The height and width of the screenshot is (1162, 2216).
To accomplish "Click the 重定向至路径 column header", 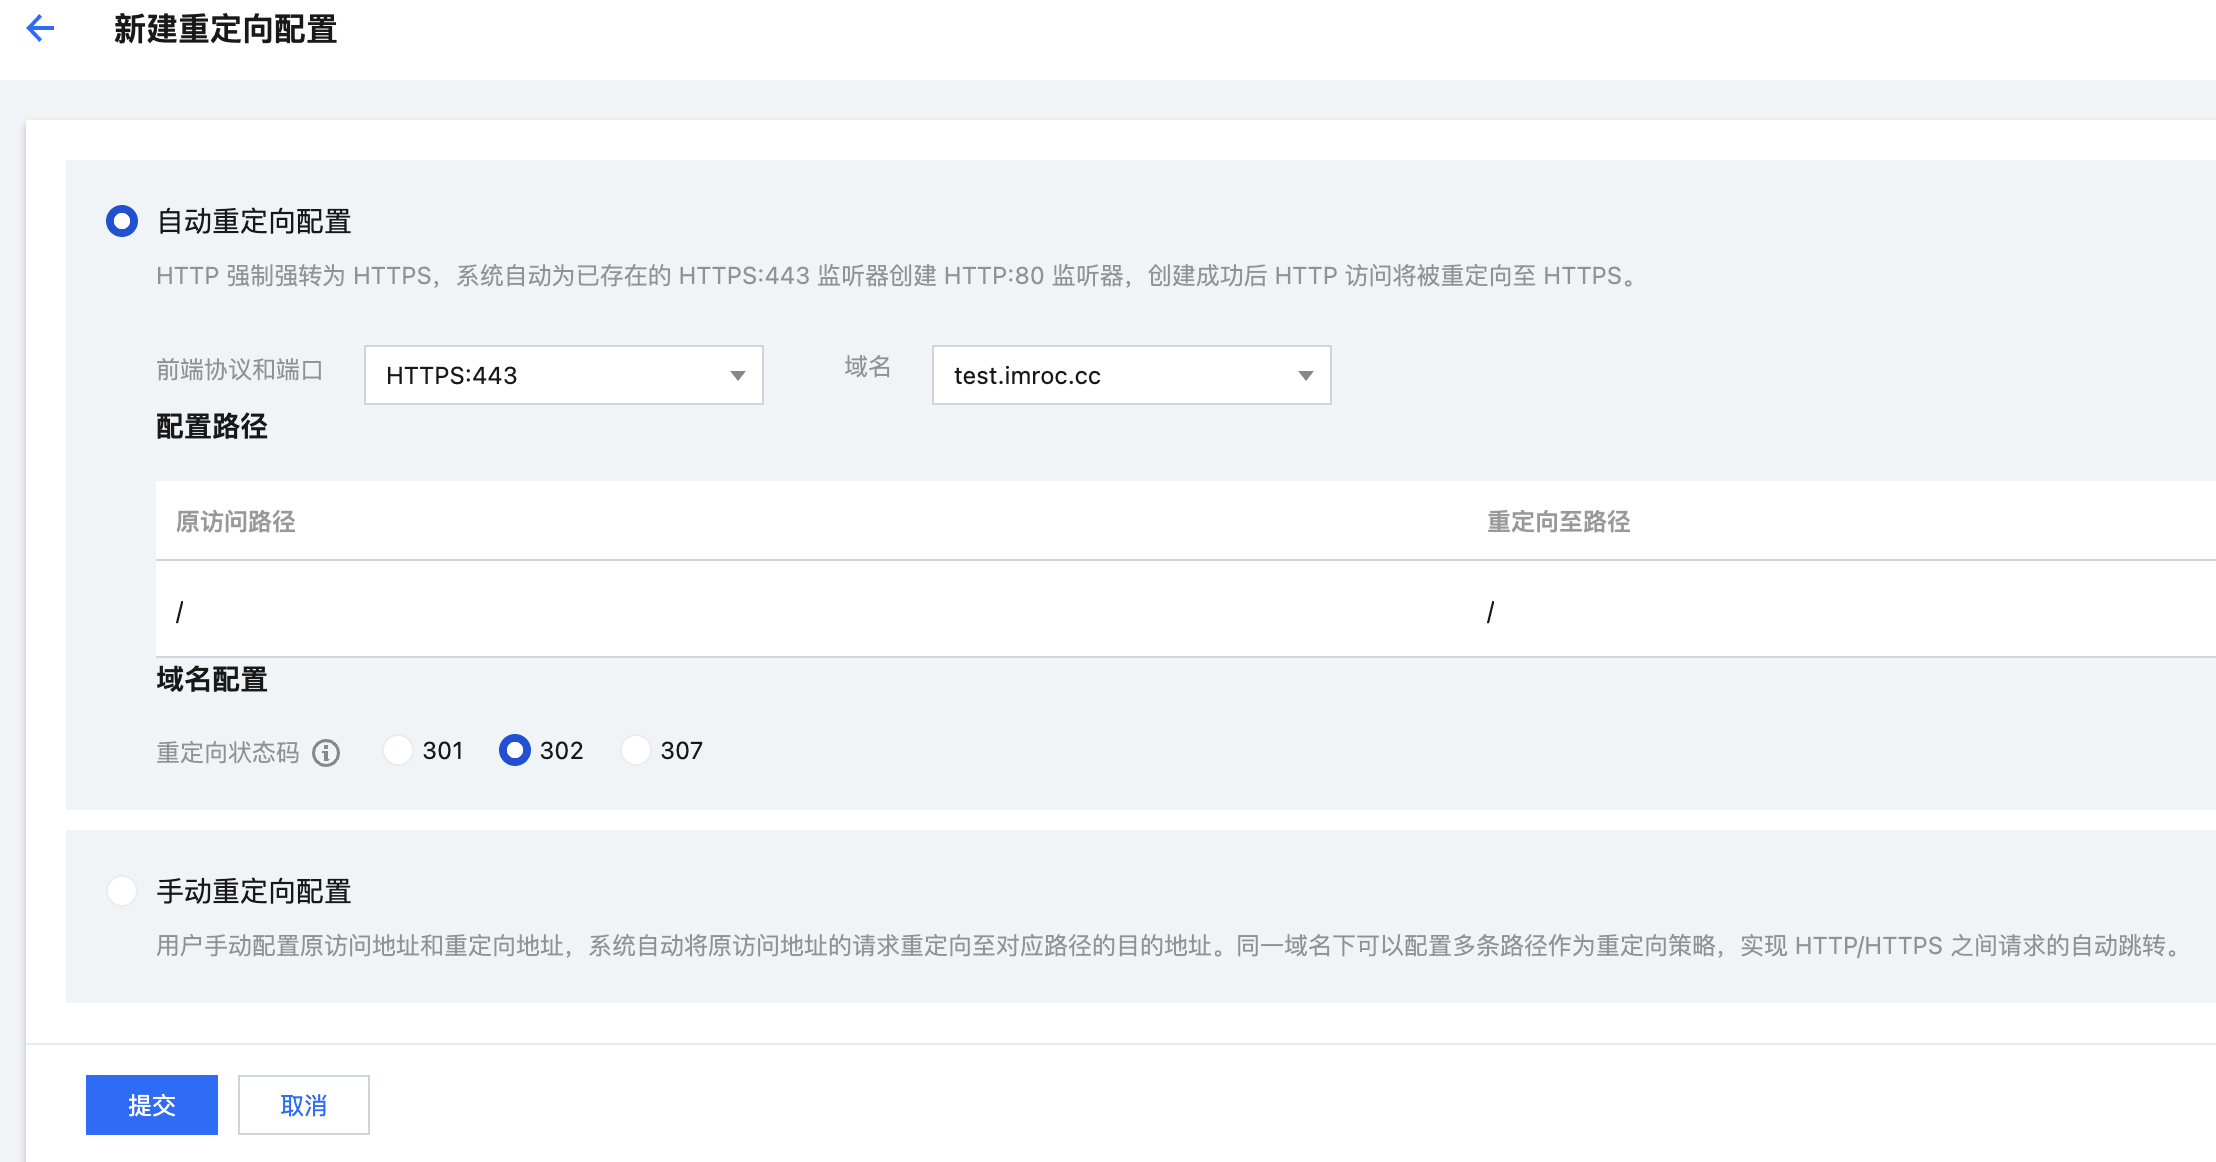I will (1558, 521).
